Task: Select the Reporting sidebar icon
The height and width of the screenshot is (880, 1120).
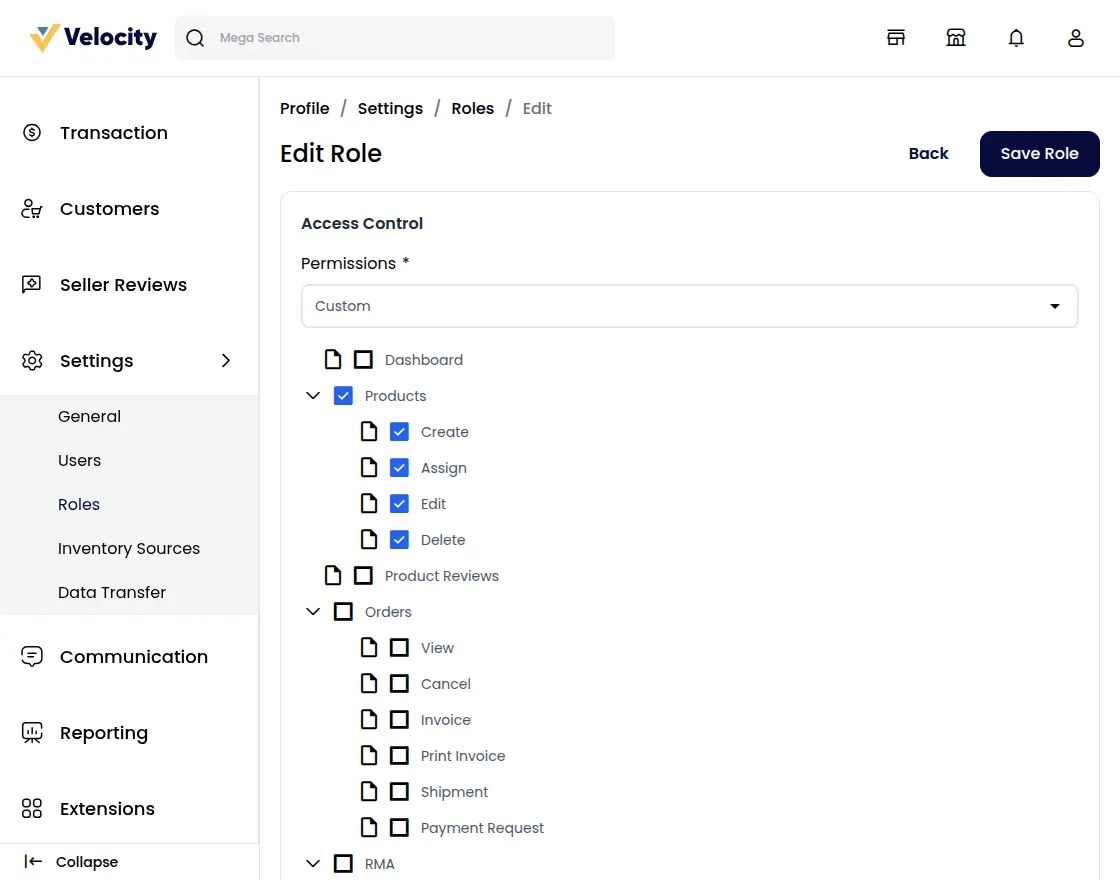Action: pos(31,732)
